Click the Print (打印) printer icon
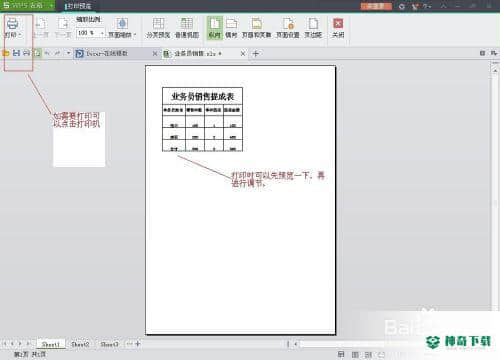 (12, 24)
